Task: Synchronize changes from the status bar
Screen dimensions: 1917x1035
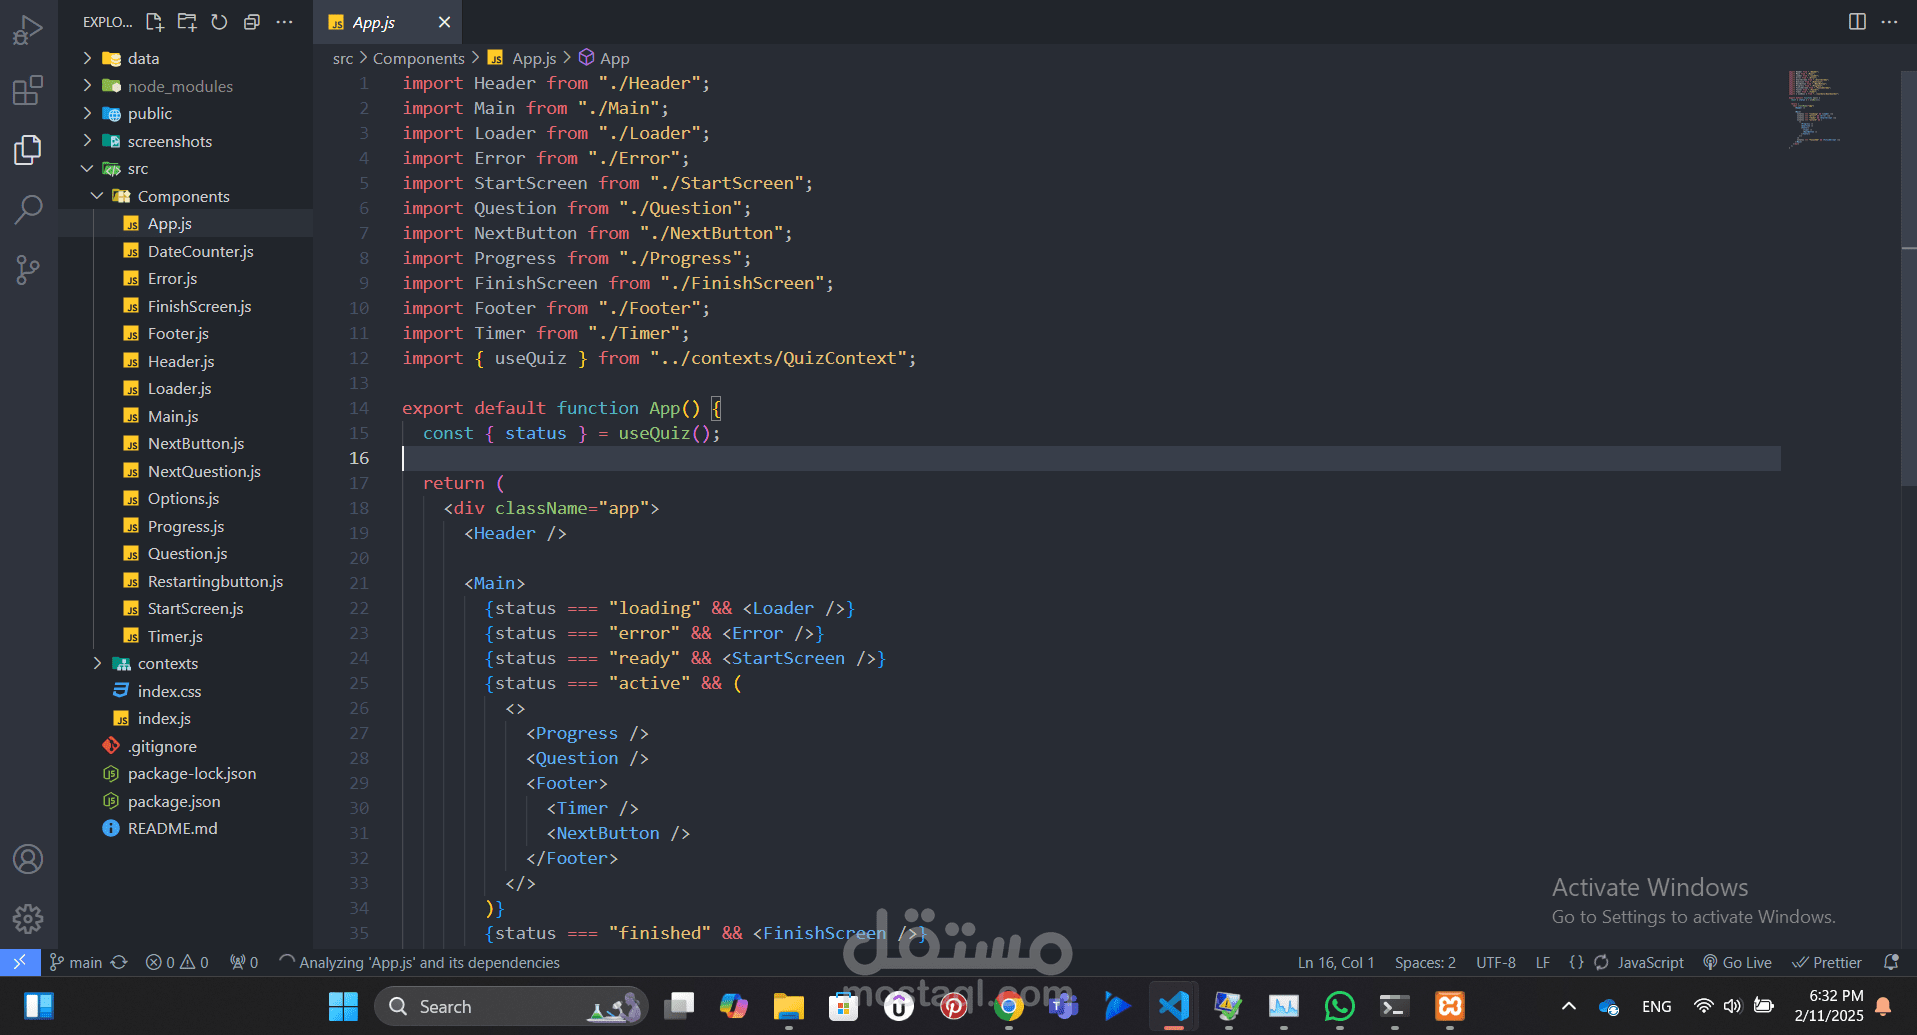Action: (x=119, y=962)
